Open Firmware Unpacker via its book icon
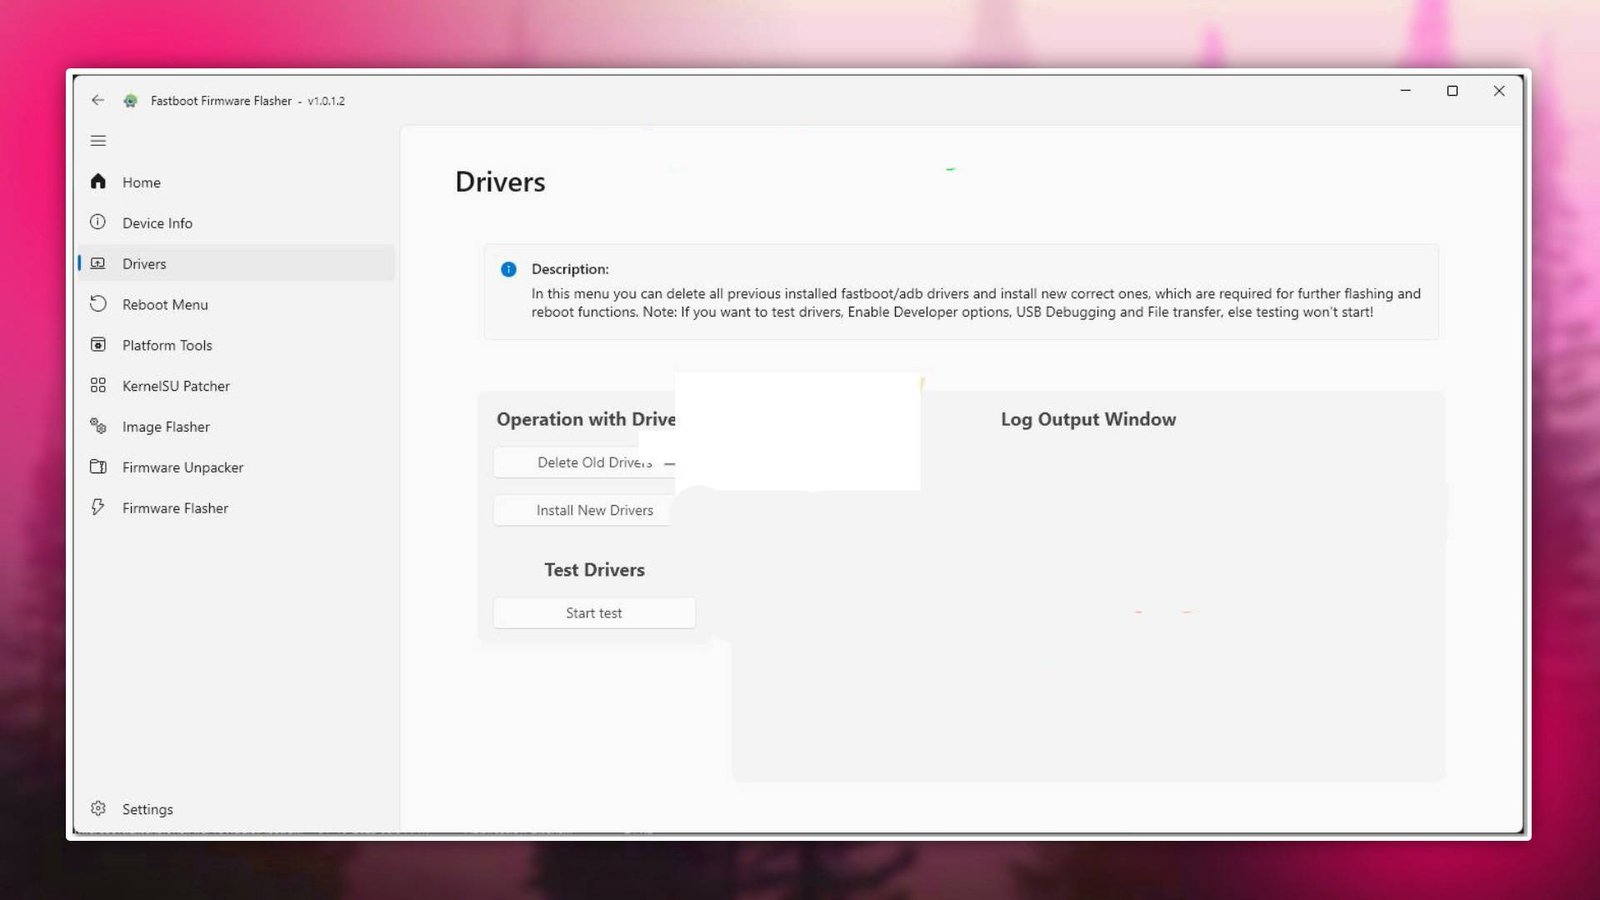 tap(98, 467)
